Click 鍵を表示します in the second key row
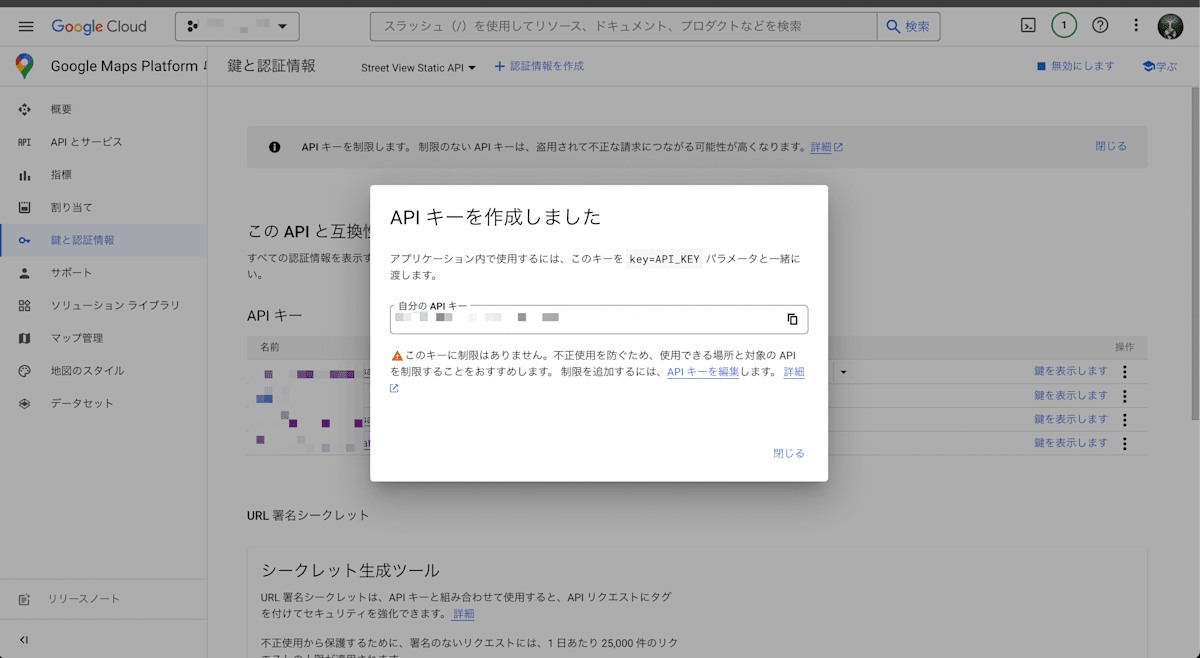Image resolution: width=1200 pixels, height=658 pixels. coord(1071,396)
